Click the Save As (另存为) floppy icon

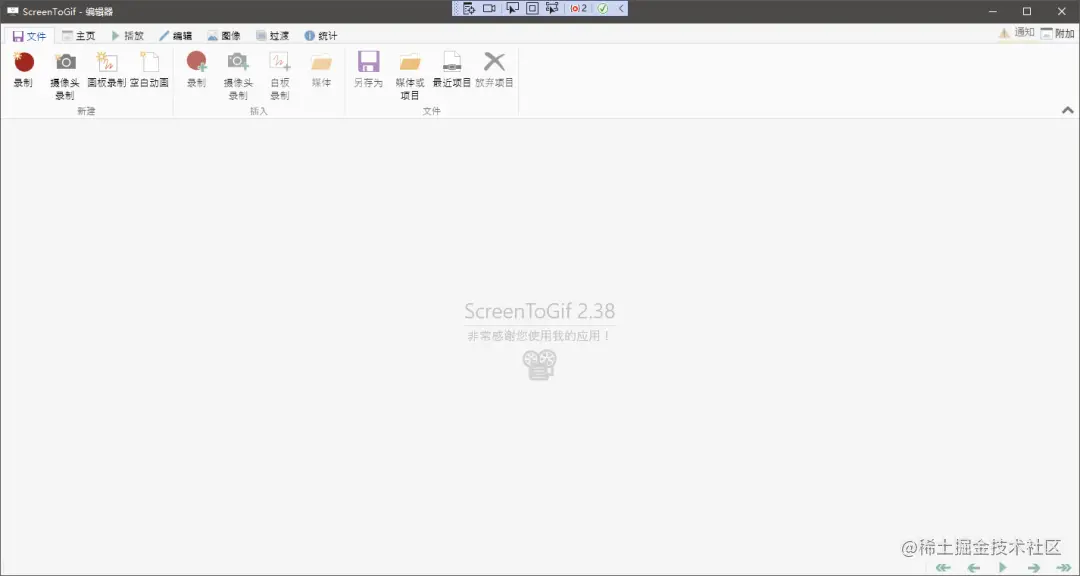click(x=368, y=62)
